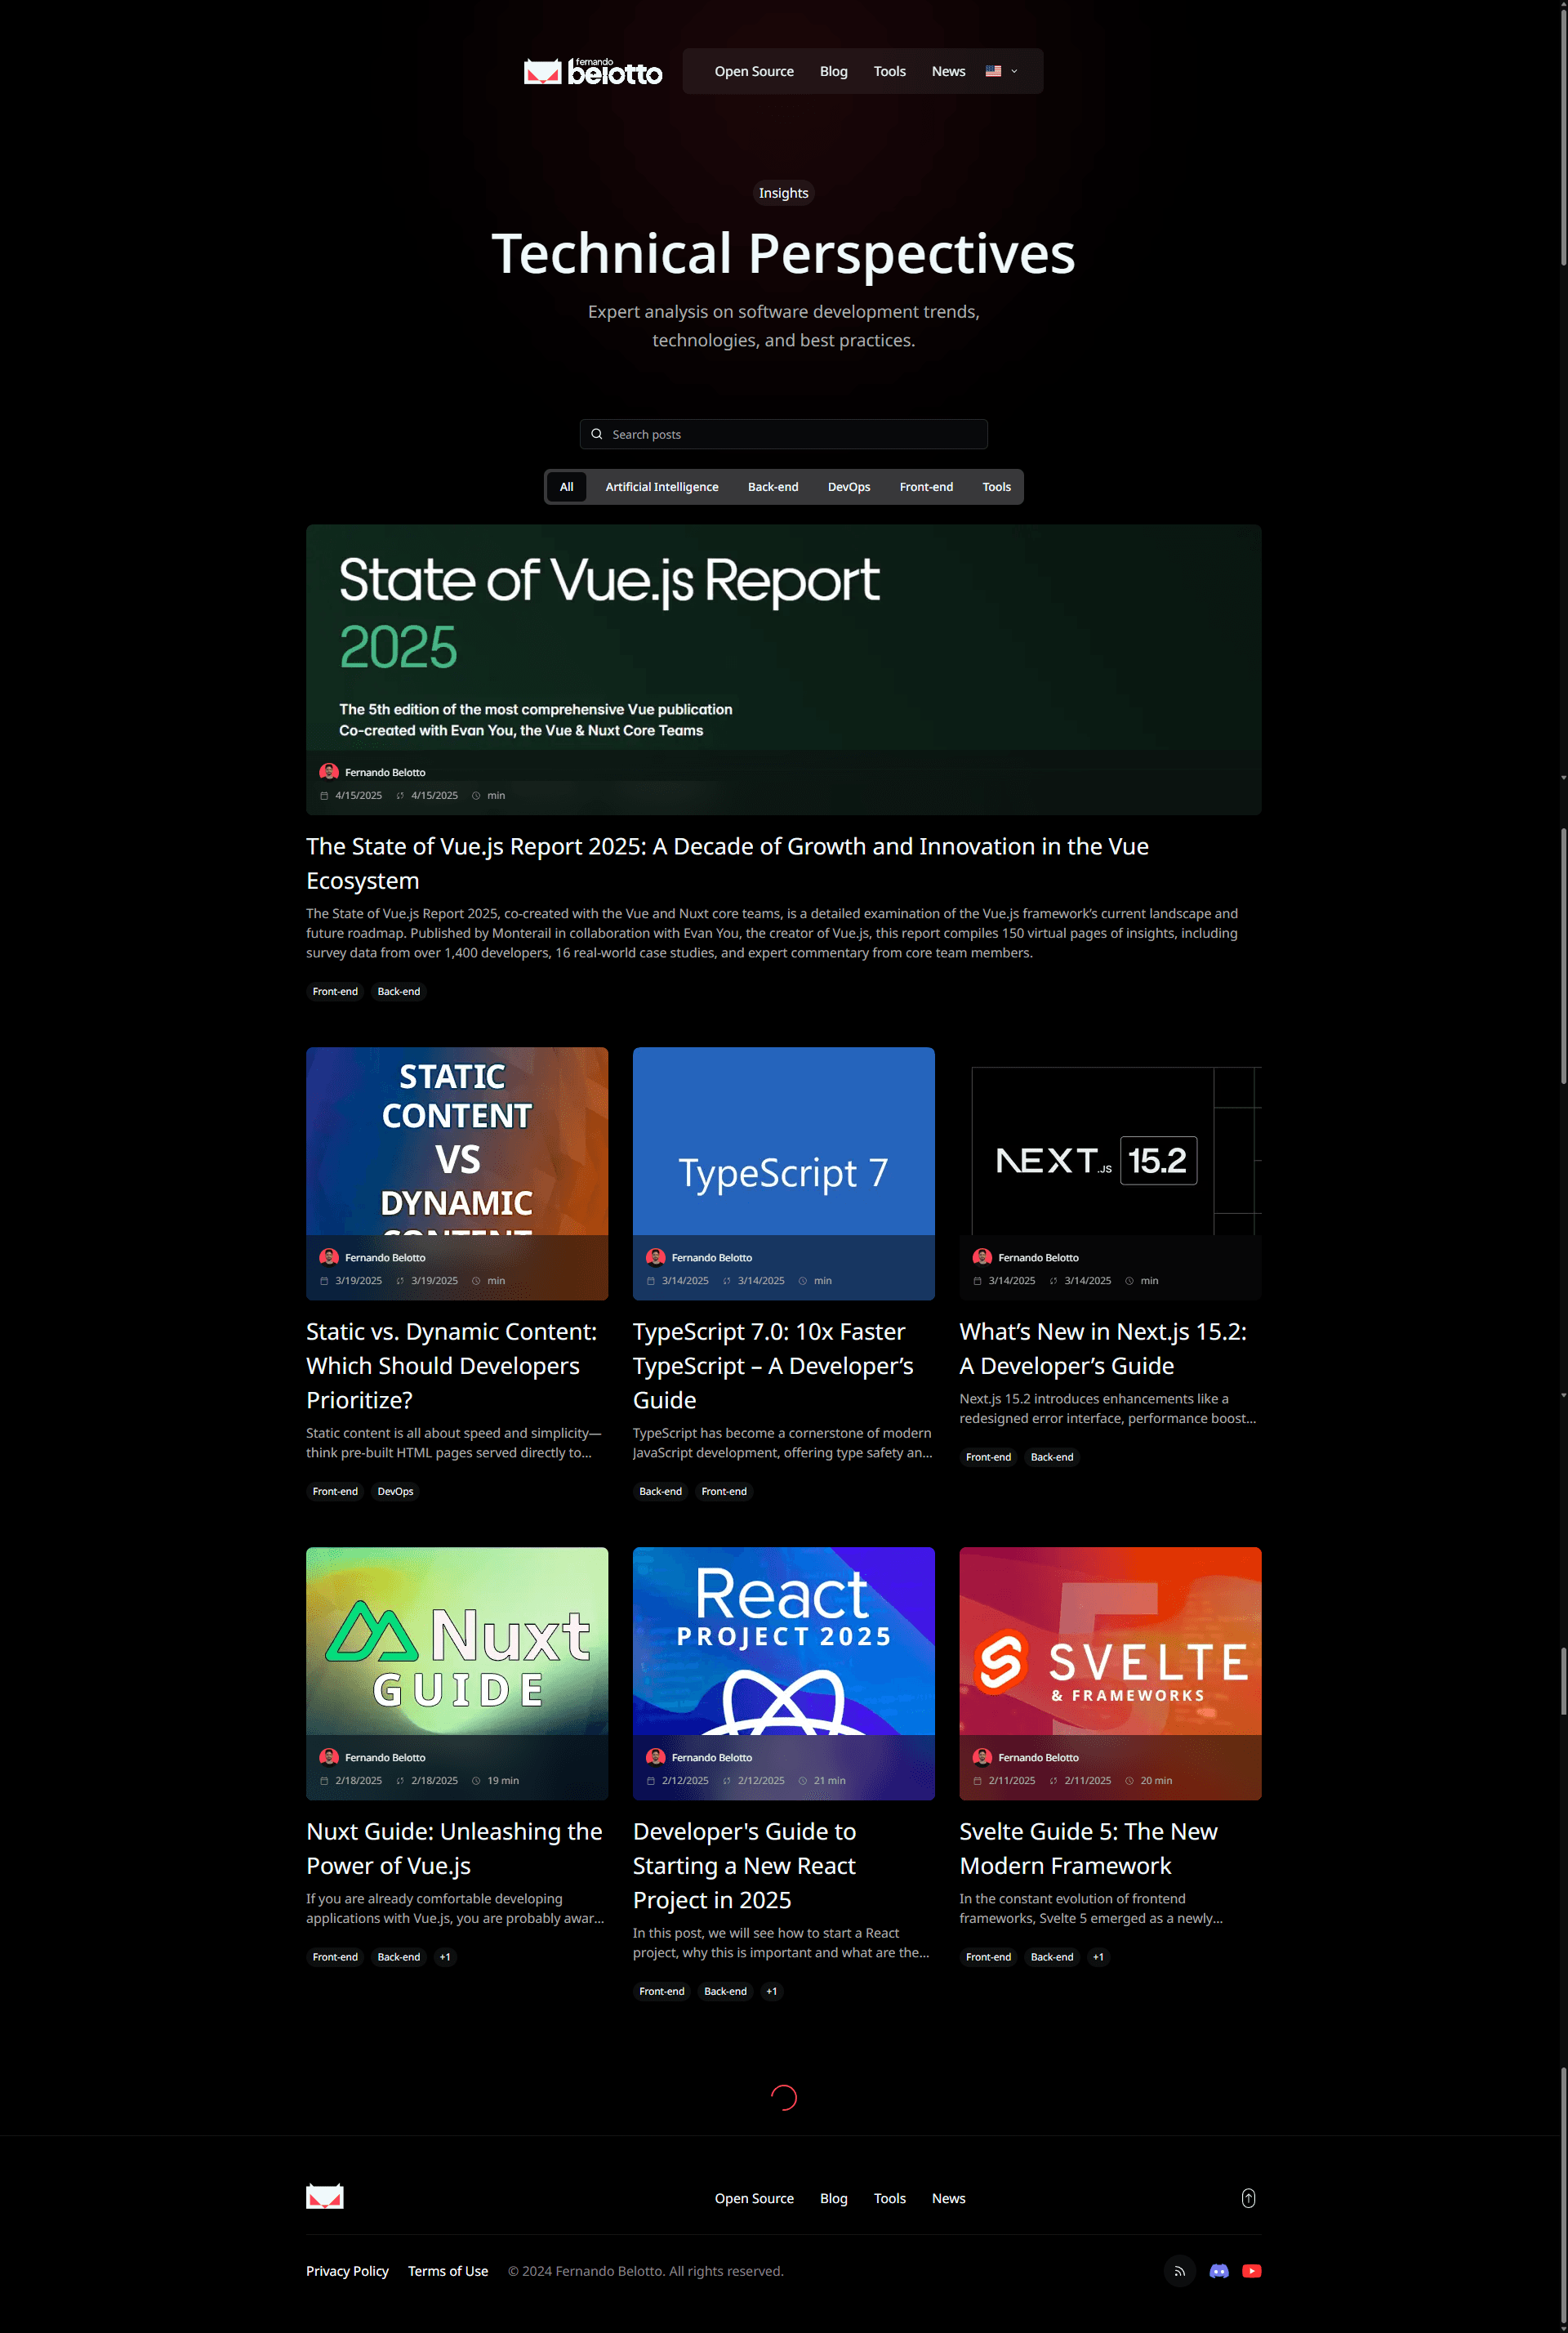Open the Belotto logo in the header
This screenshot has width=1568, height=2333.
[593, 71]
